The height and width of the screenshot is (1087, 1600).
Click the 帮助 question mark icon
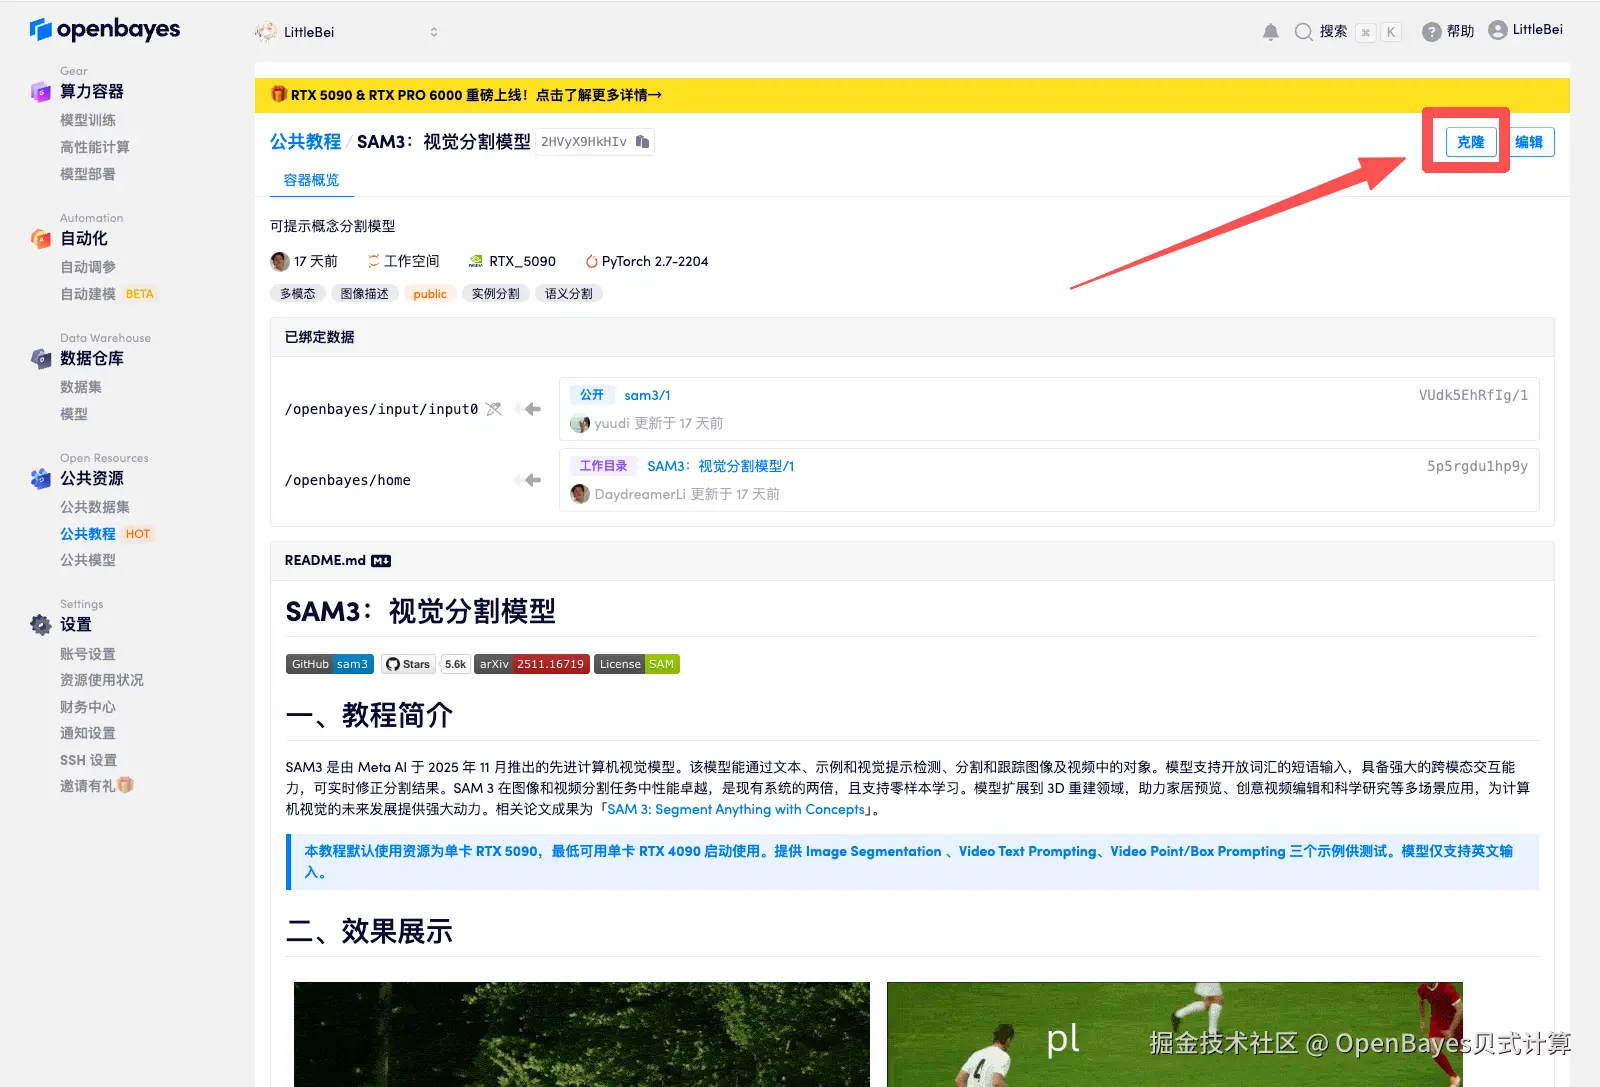(x=1430, y=29)
